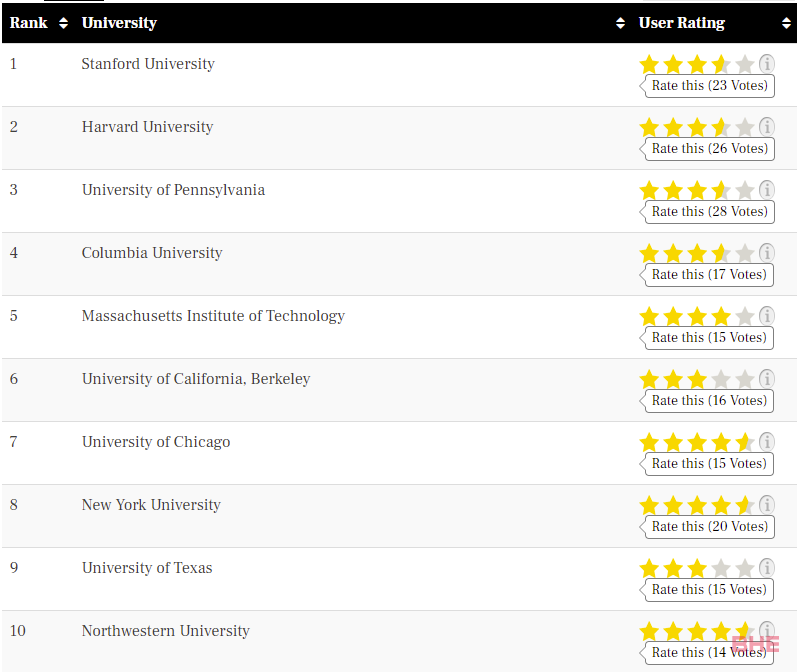Viewport: 799px width, 672px height.
Task: Click the Rank column header label
Action: pyautogui.click(x=29, y=23)
